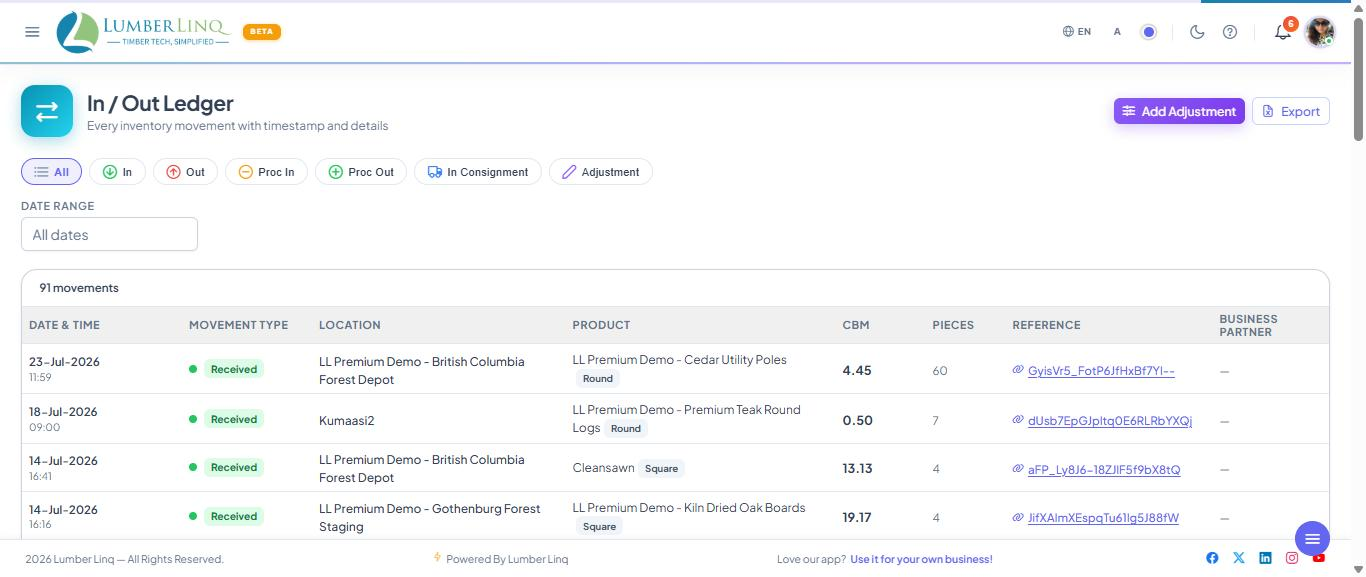
Task: Click the Round tag on Cedar Utility Poles
Action: (598, 378)
